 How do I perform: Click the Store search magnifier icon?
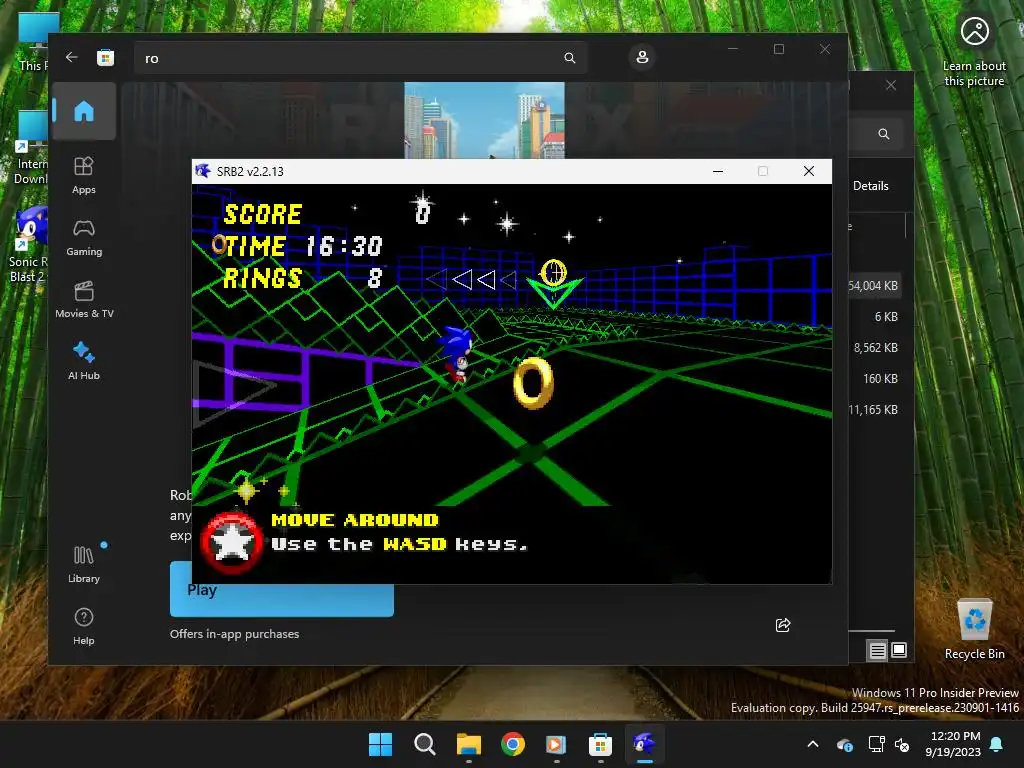point(569,58)
